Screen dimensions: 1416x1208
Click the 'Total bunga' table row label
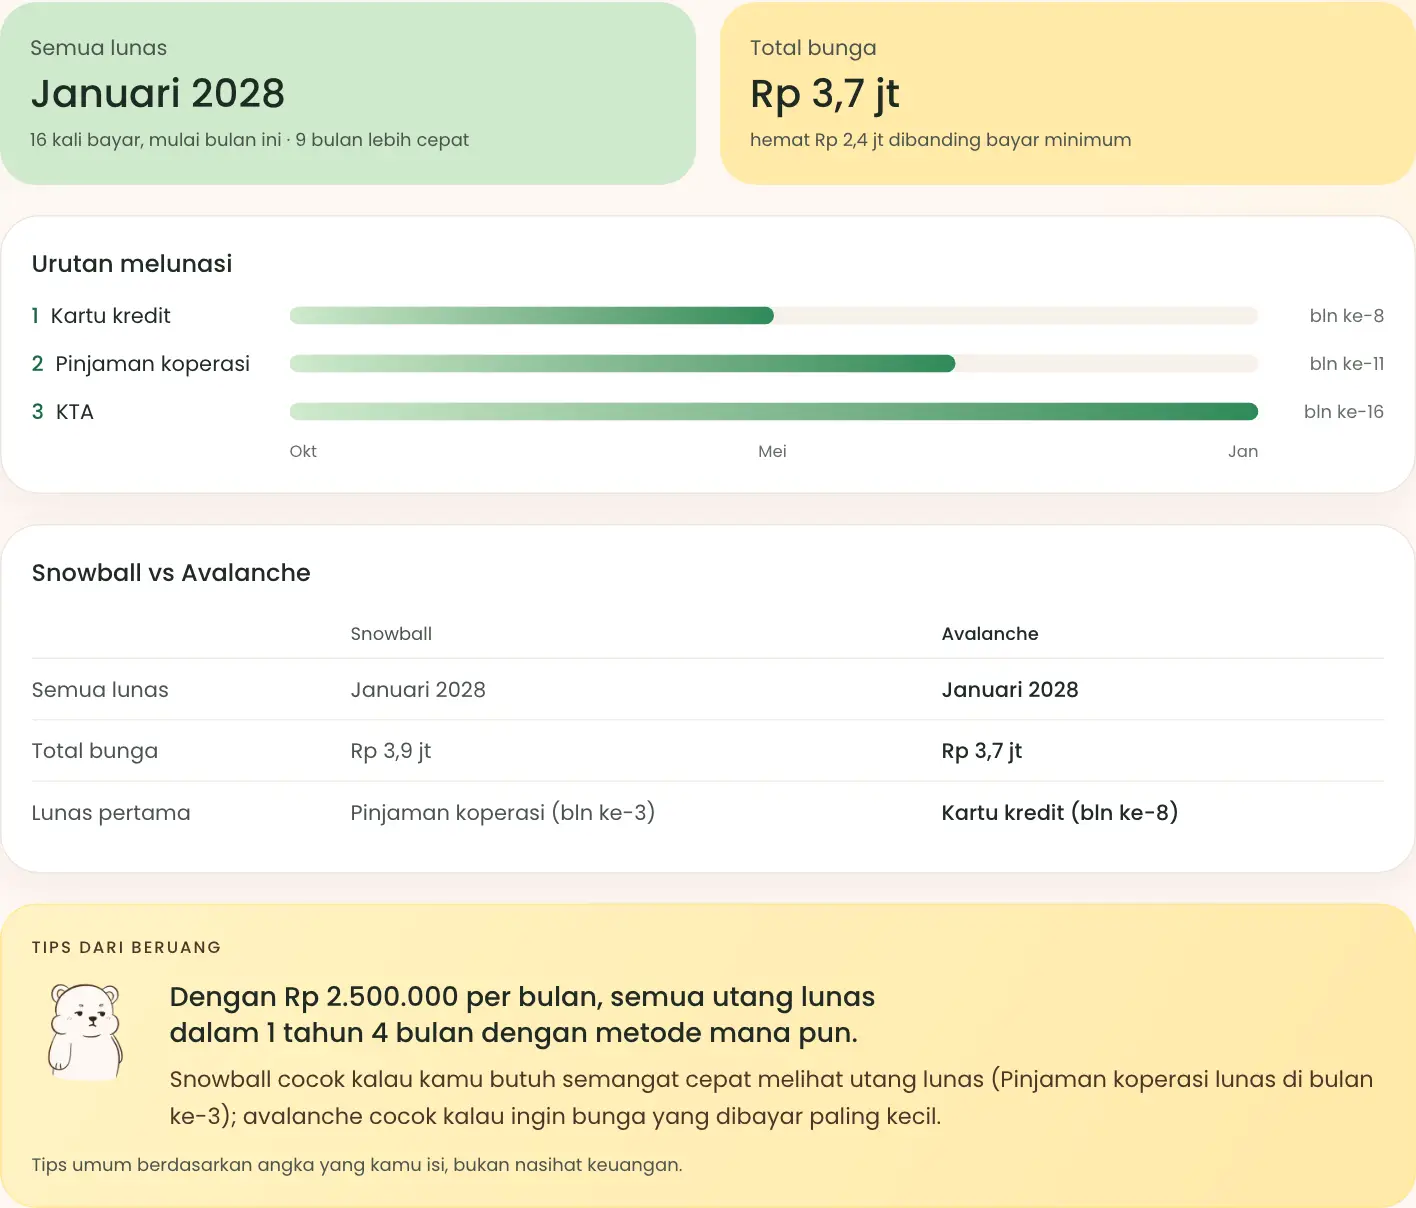coord(95,751)
